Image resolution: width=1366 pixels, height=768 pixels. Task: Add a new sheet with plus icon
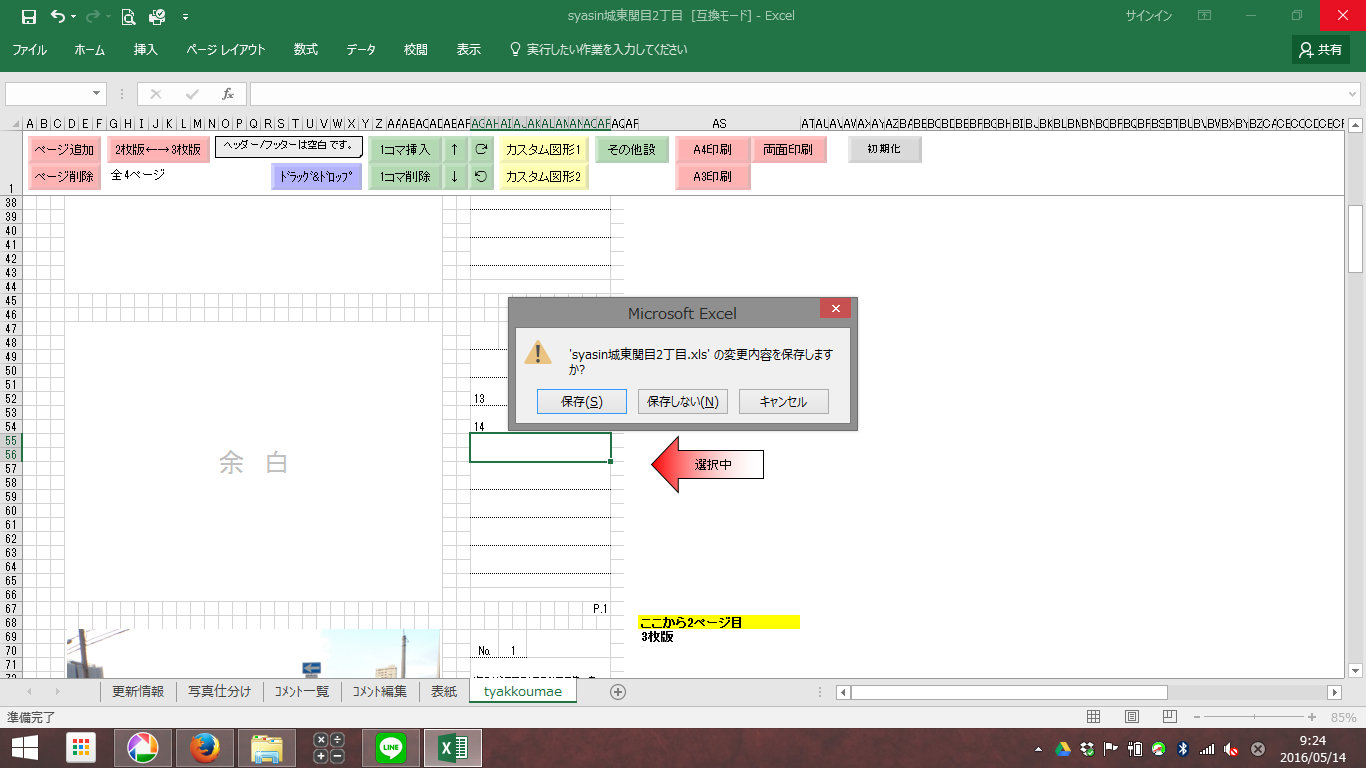click(618, 692)
